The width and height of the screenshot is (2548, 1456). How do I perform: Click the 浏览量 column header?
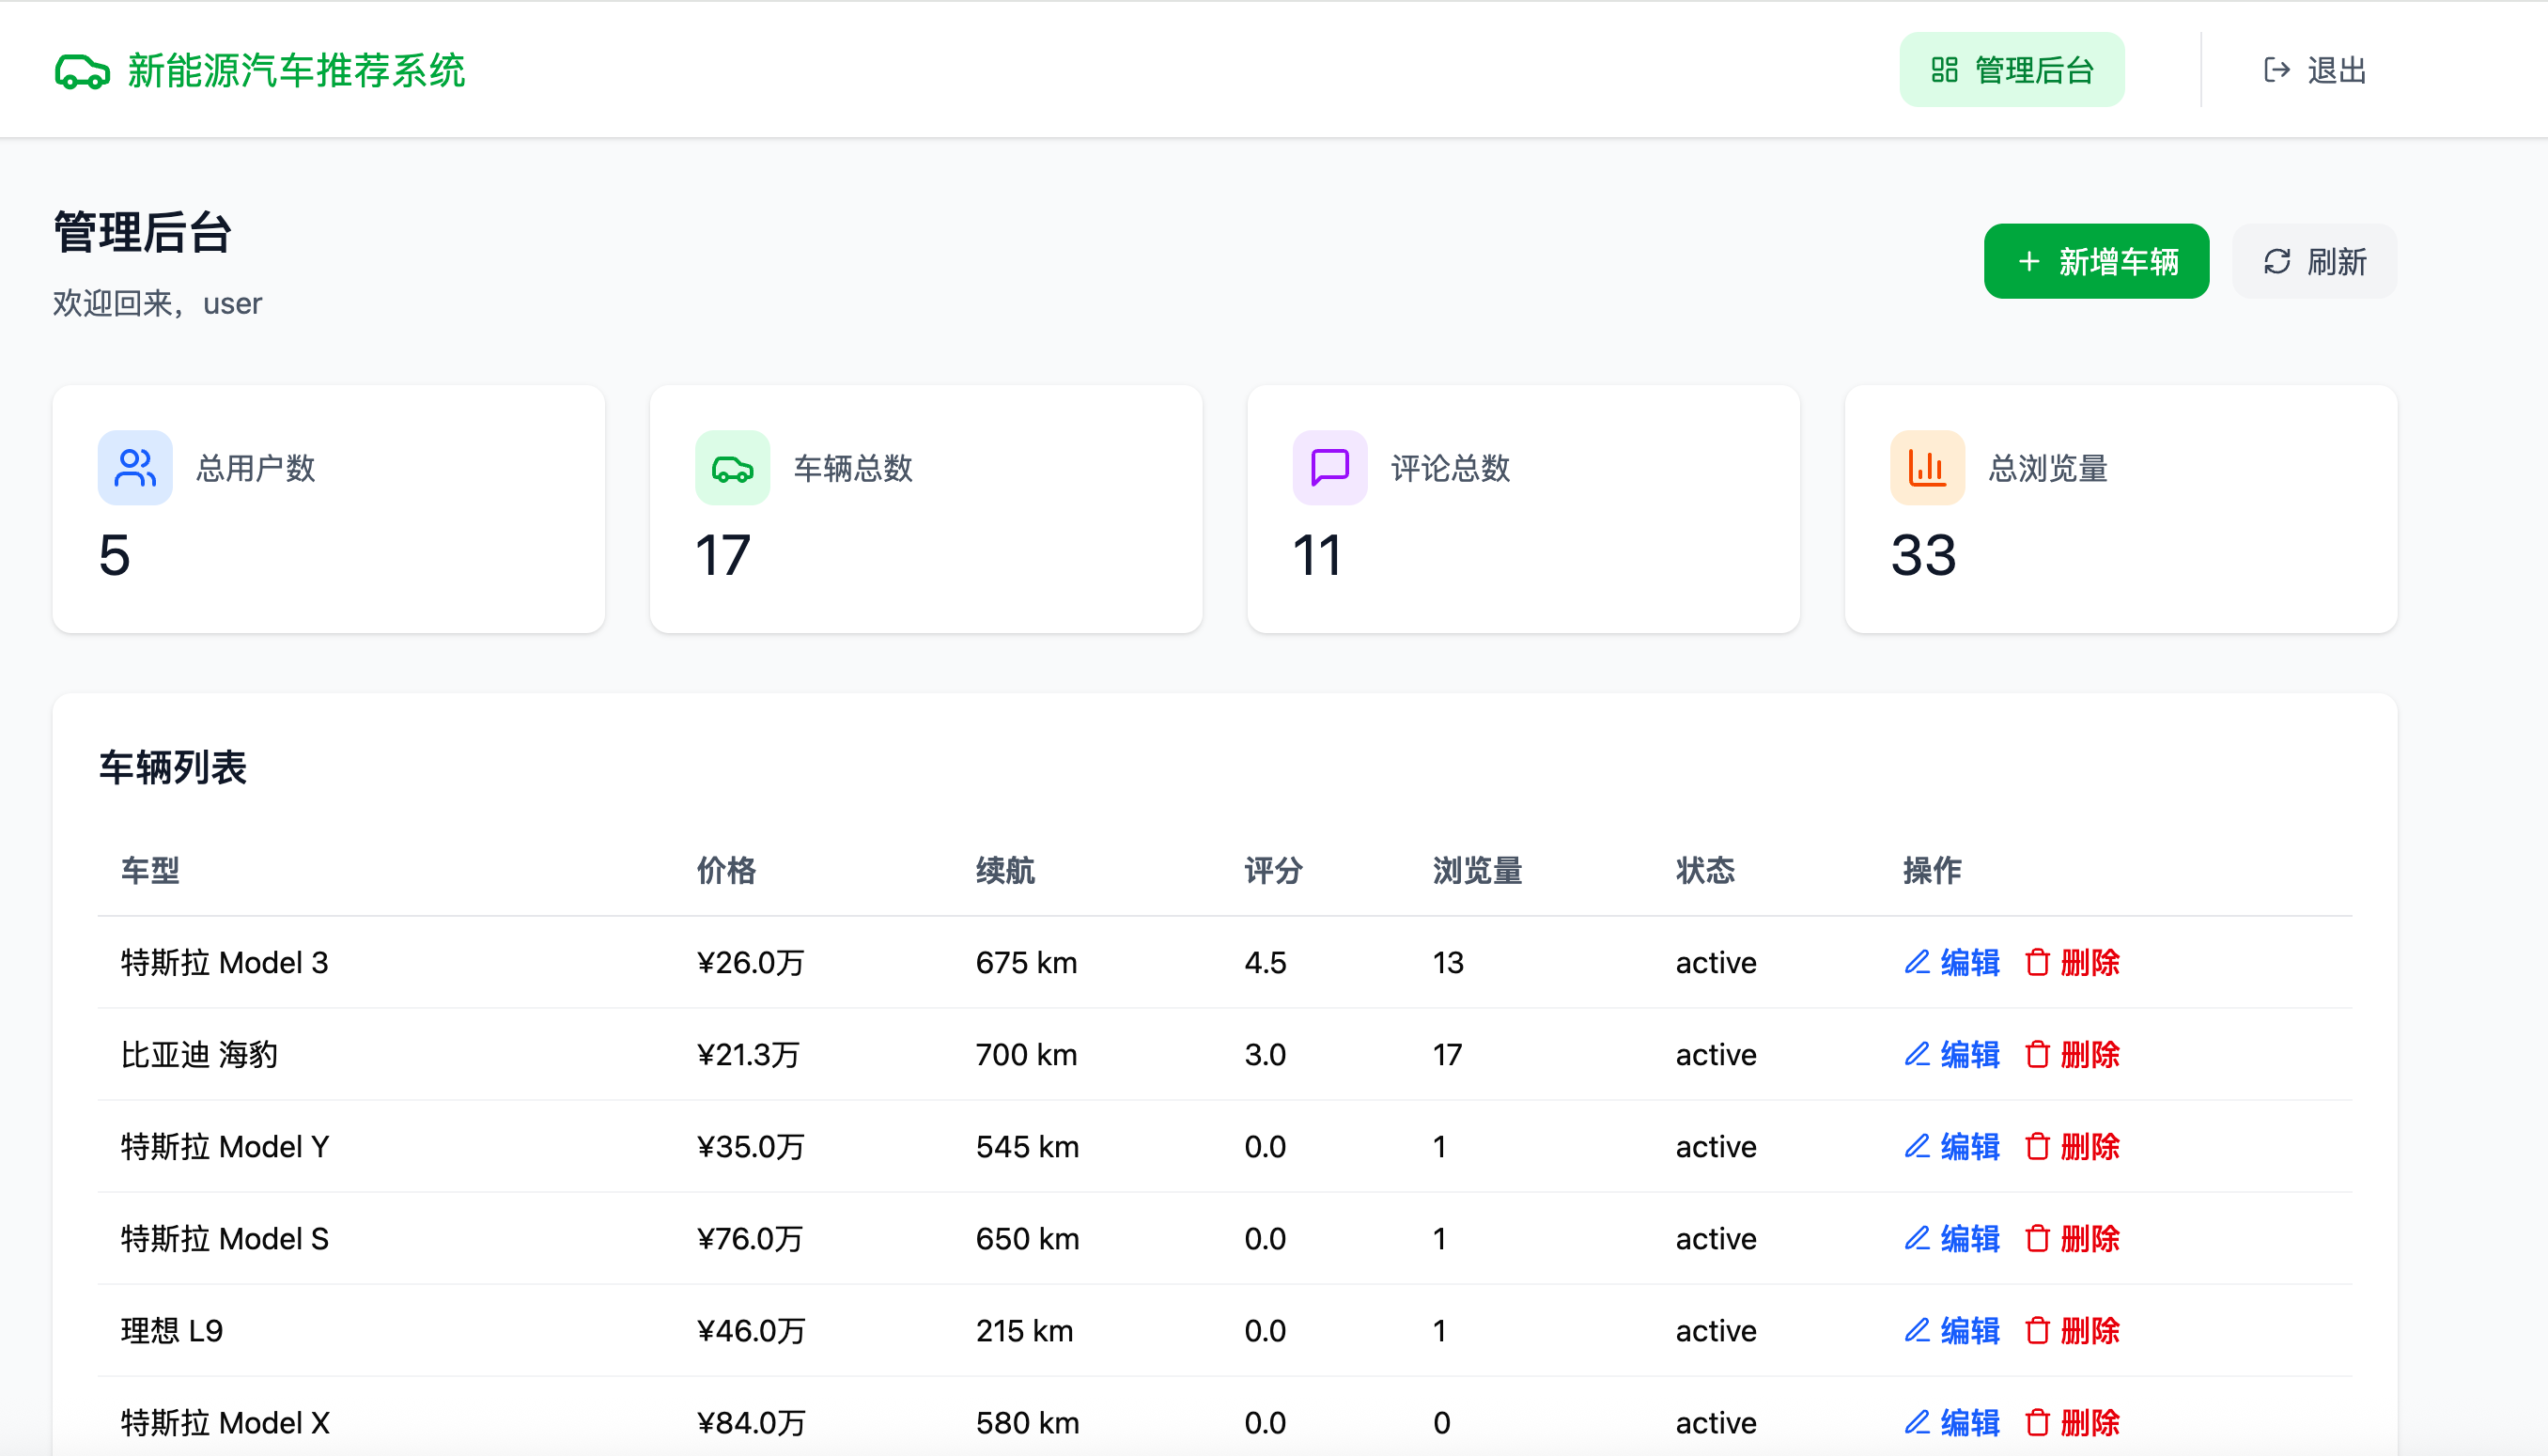[1477, 870]
